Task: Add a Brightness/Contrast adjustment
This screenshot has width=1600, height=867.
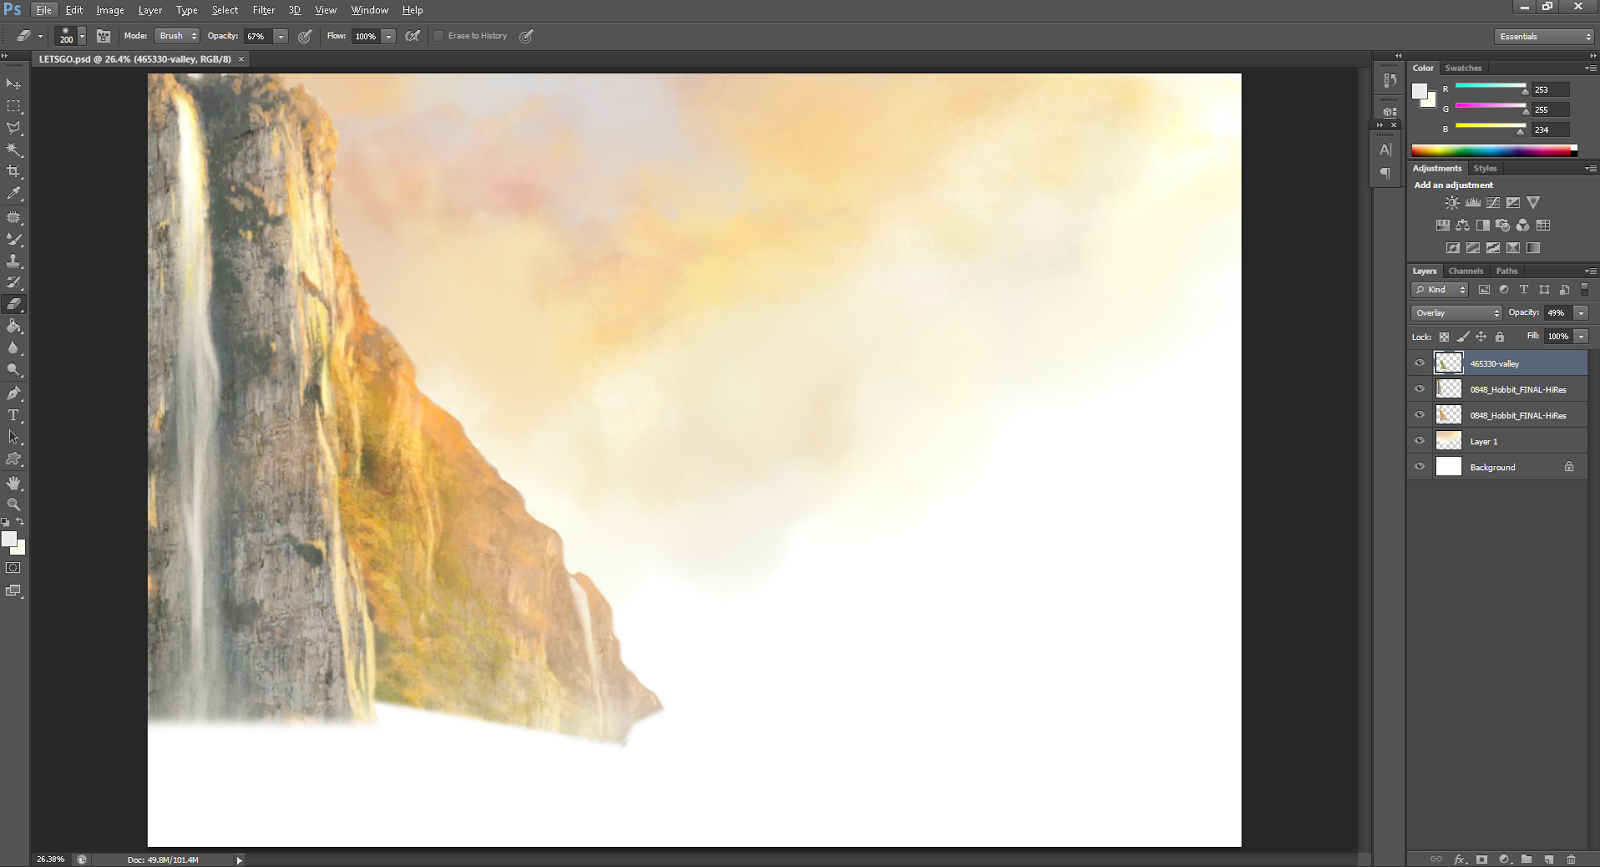Action: (1452, 203)
